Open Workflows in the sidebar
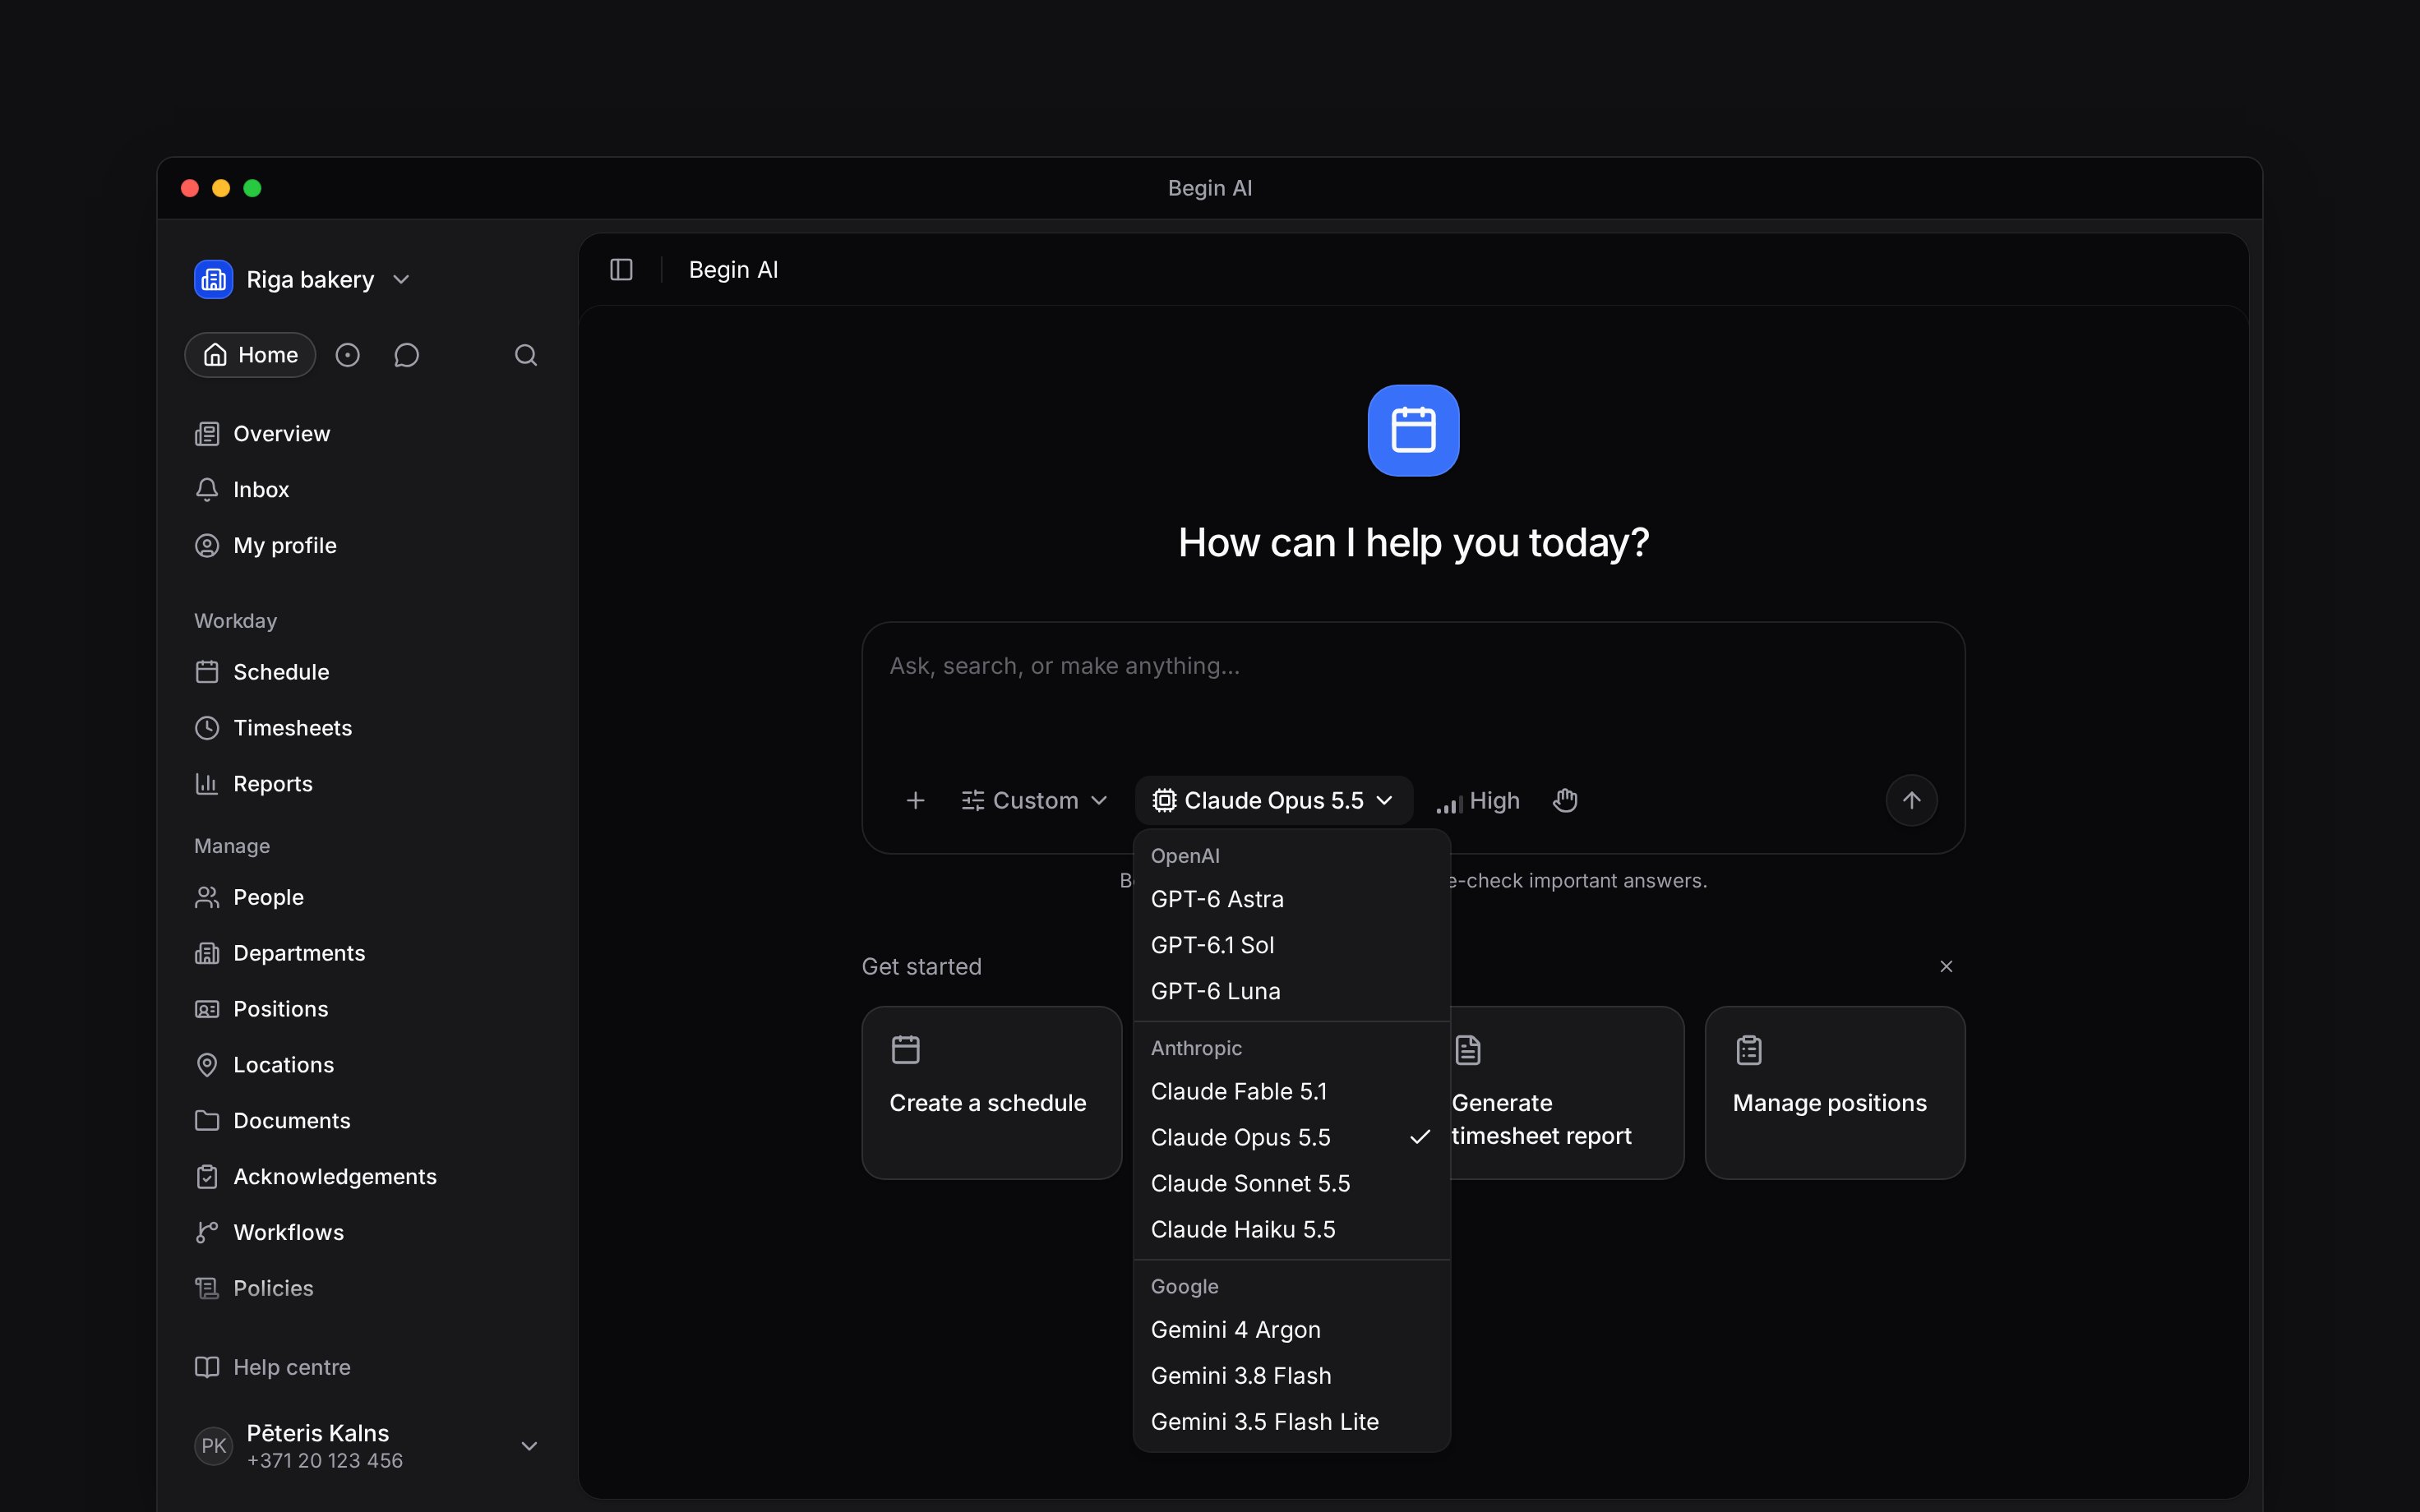The width and height of the screenshot is (2420, 1512). [x=368, y=1233]
